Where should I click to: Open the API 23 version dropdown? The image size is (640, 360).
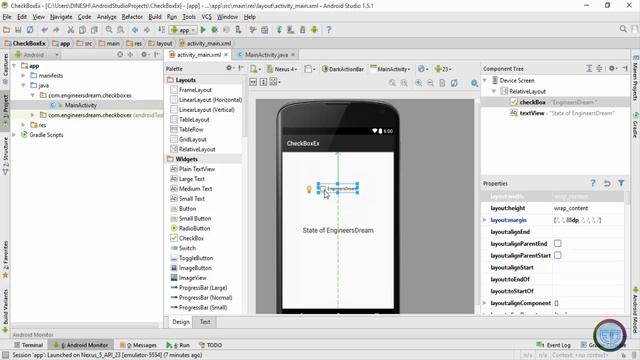443,69
